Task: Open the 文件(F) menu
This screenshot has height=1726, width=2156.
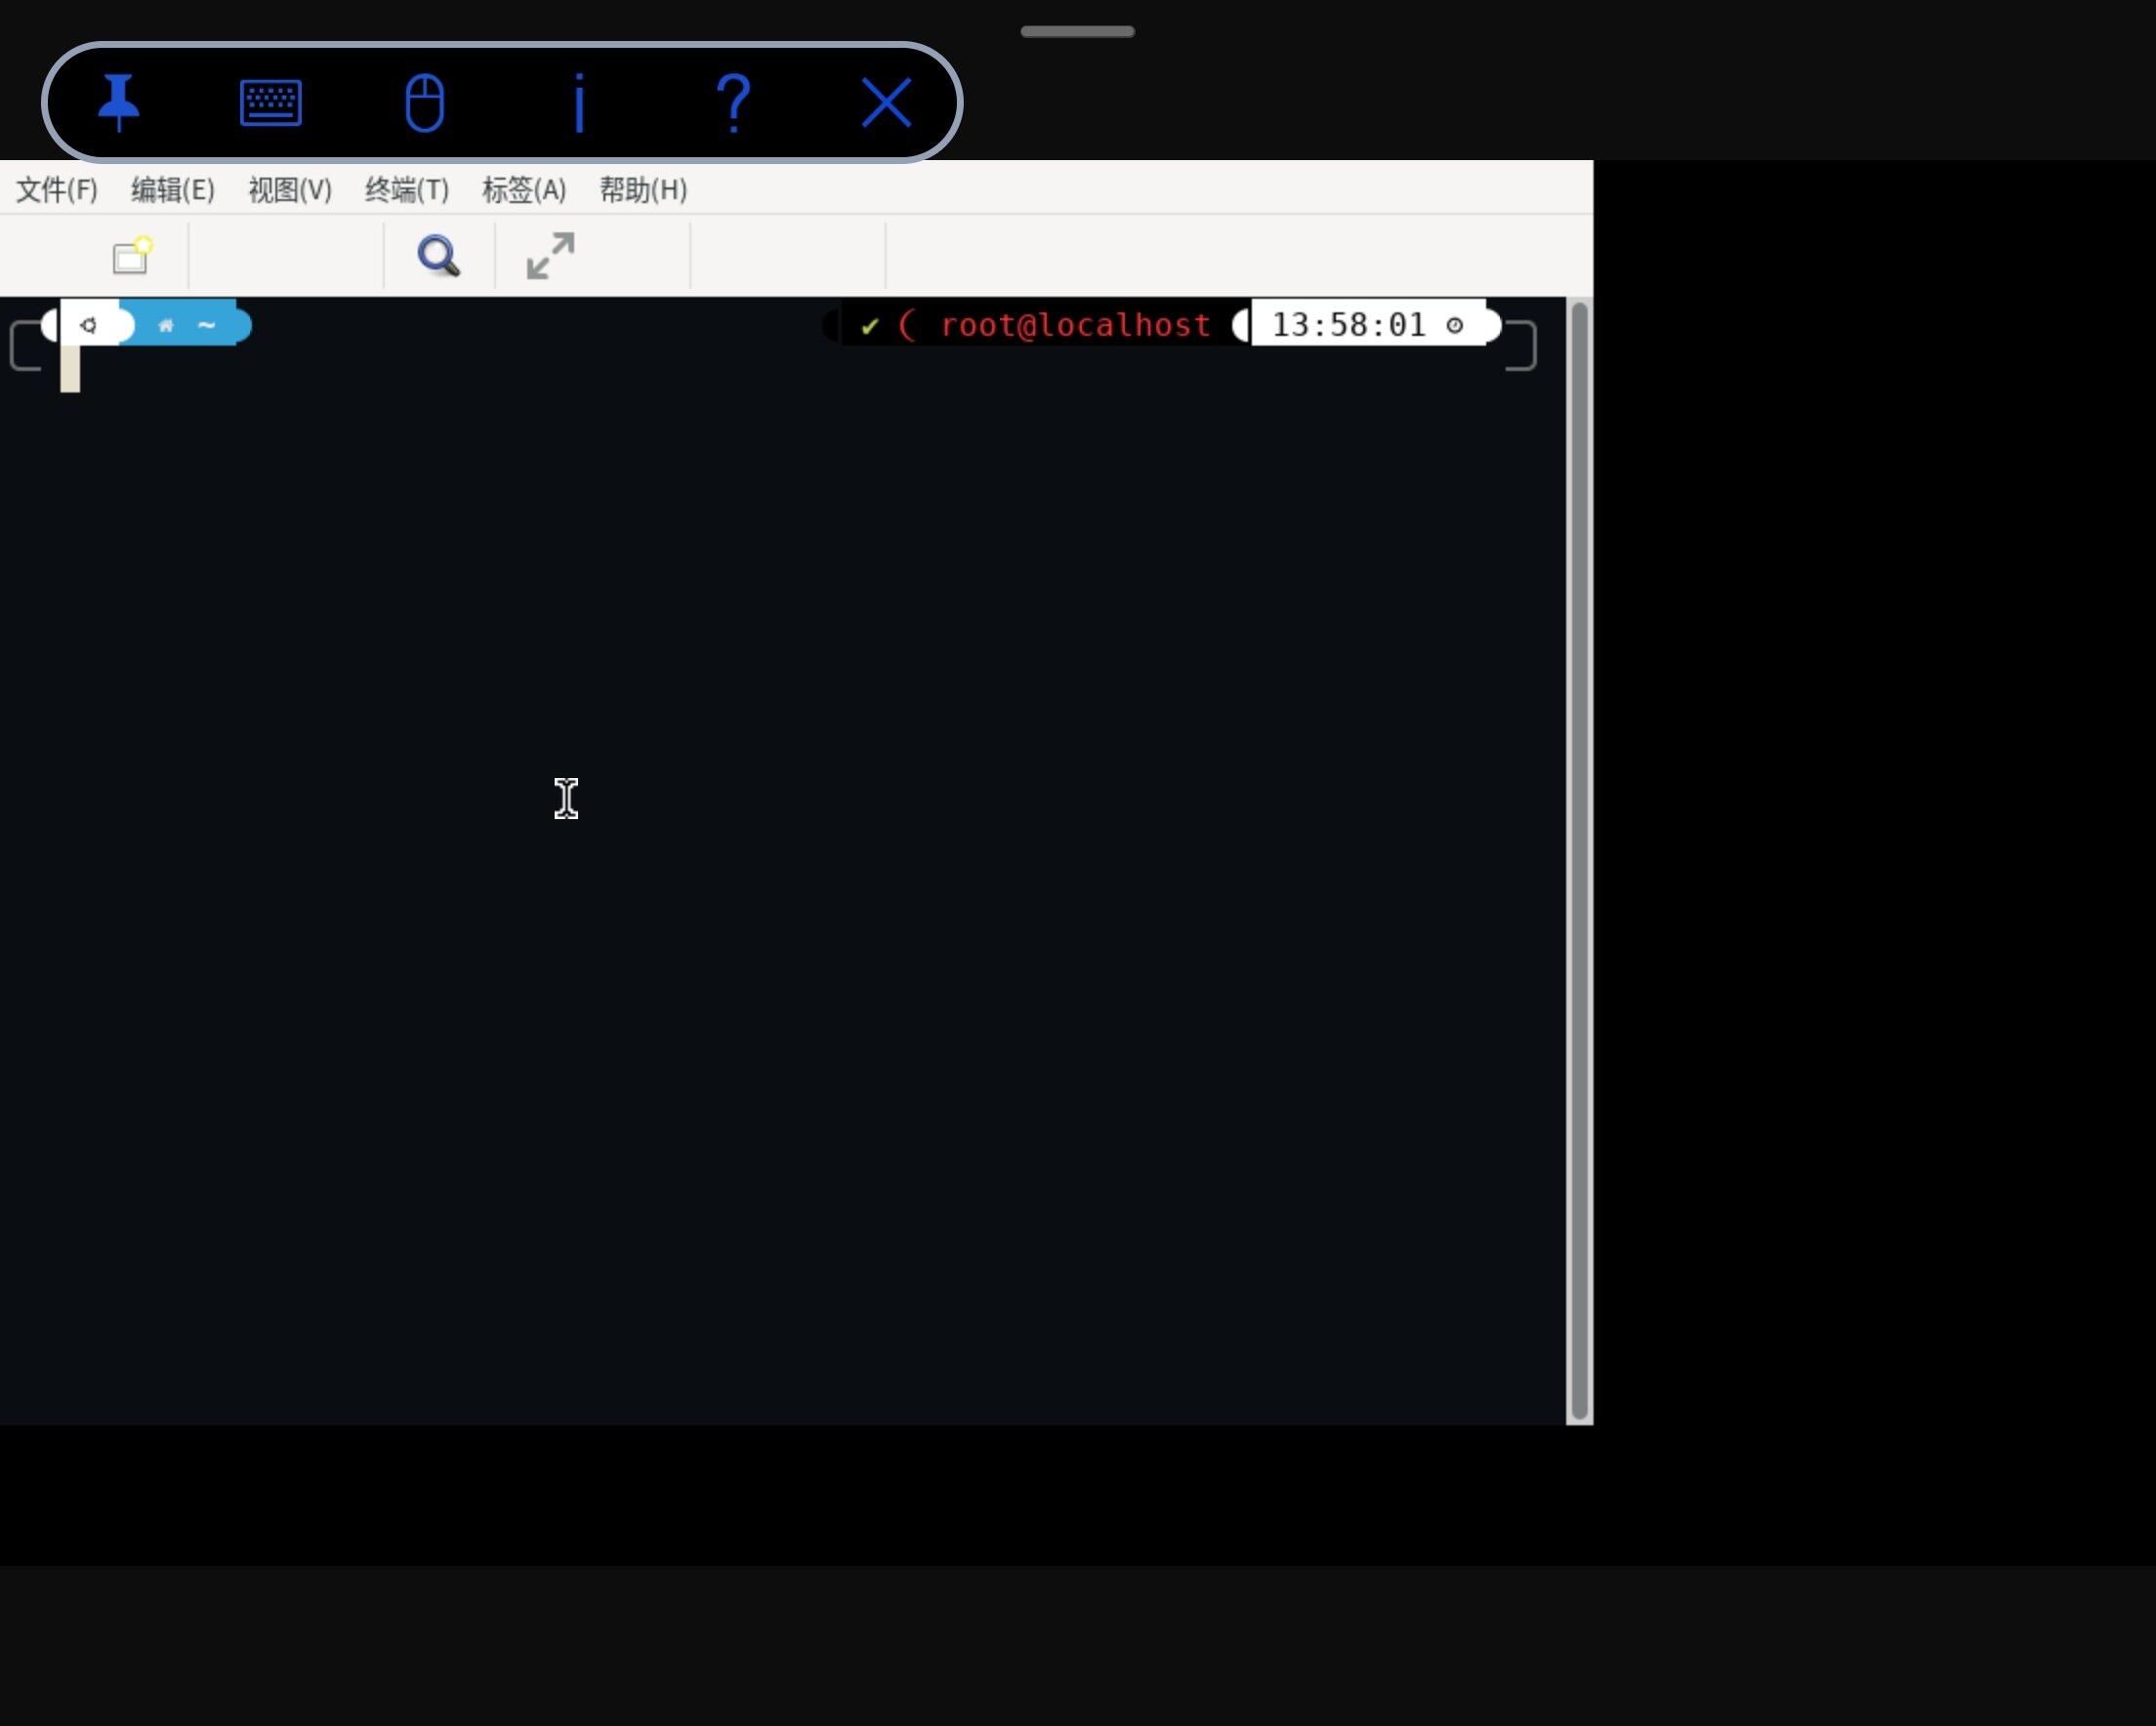Action: tap(57, 189)
